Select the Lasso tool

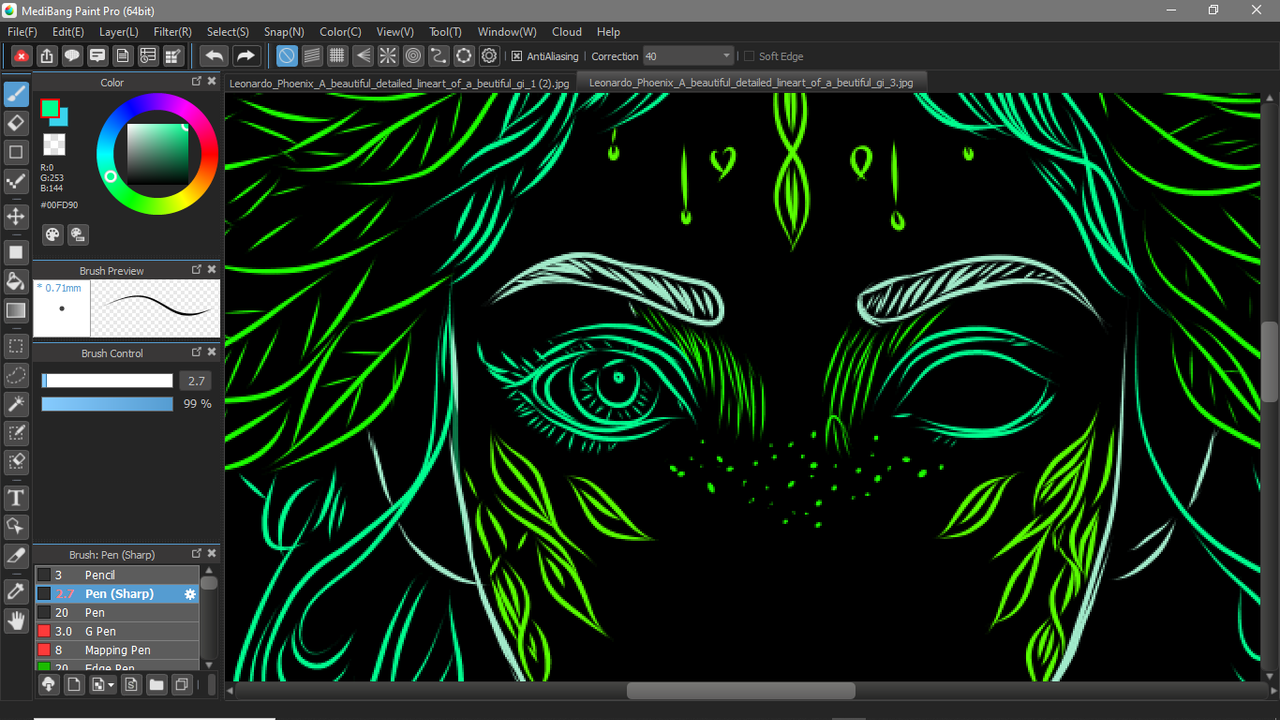click(x=16, y=375)
